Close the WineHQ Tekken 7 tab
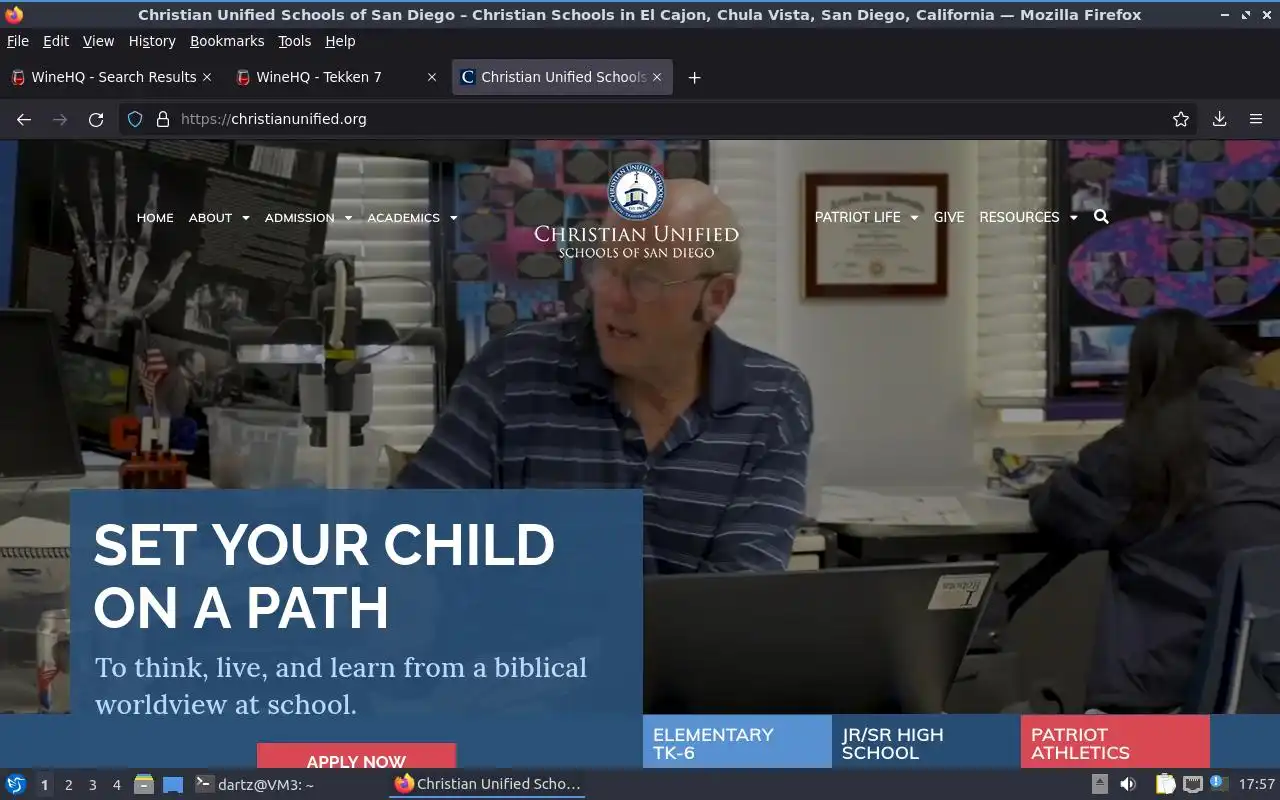This screenshot has height=800, width=1280. (432, 77)
